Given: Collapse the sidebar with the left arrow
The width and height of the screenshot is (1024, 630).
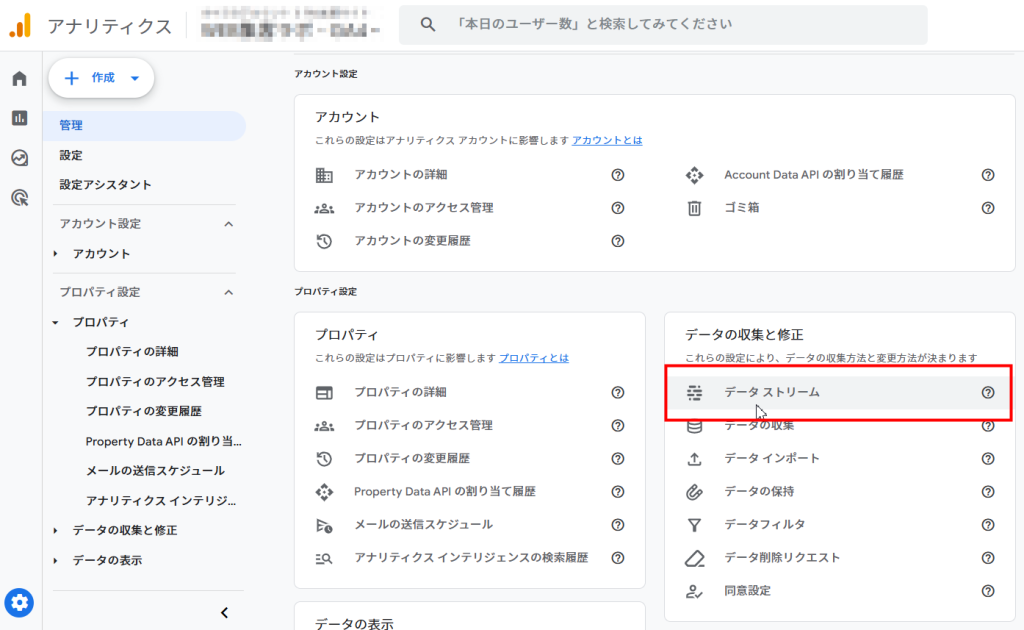Looking at the screenshot, I should [x=224, y=612].
